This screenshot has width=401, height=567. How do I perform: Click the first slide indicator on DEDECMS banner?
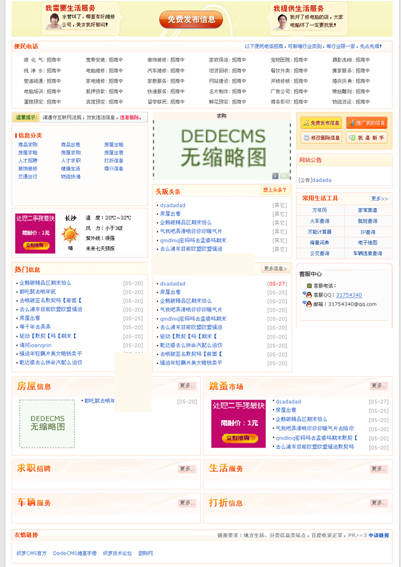coord(275,176)
